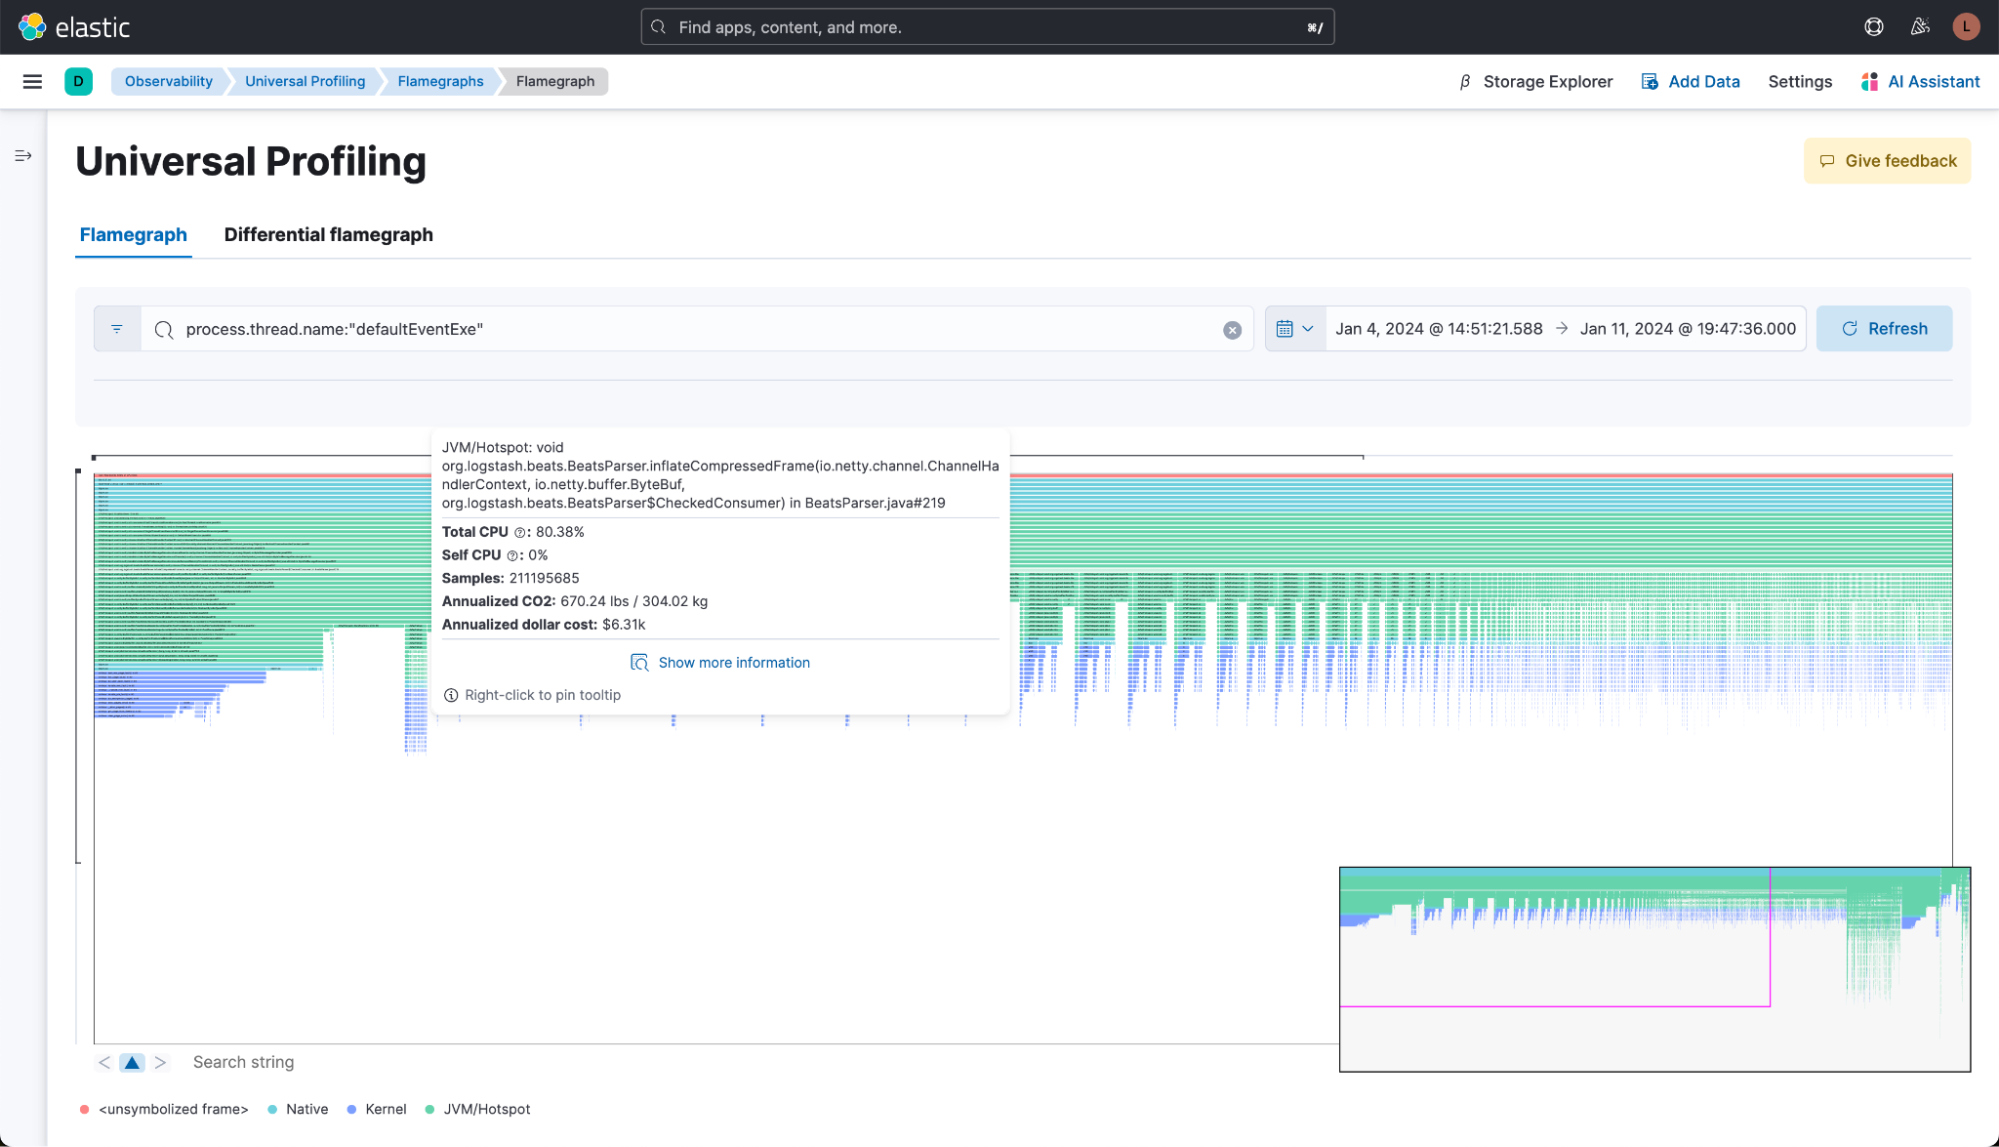Clear the search query with X icon
This screenshot has width=1999, height=1147.
(1232, 330)
